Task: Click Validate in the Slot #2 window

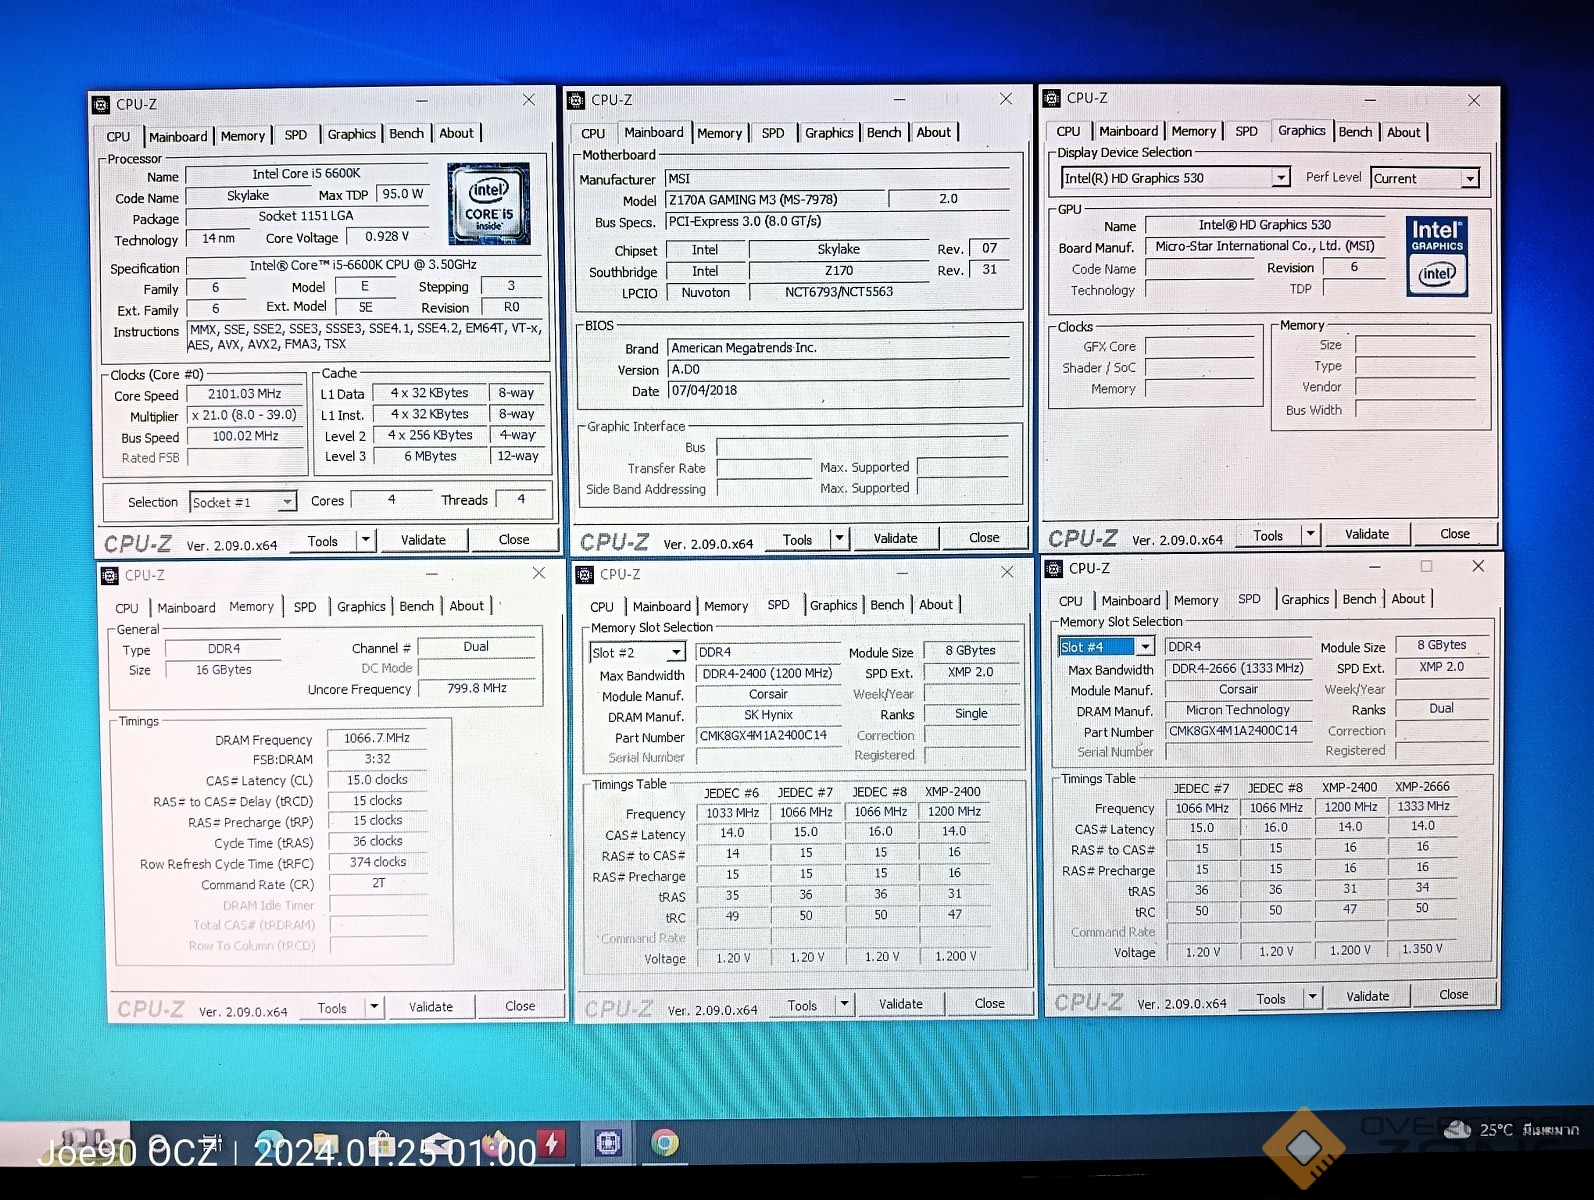Action: (900, 1004)
